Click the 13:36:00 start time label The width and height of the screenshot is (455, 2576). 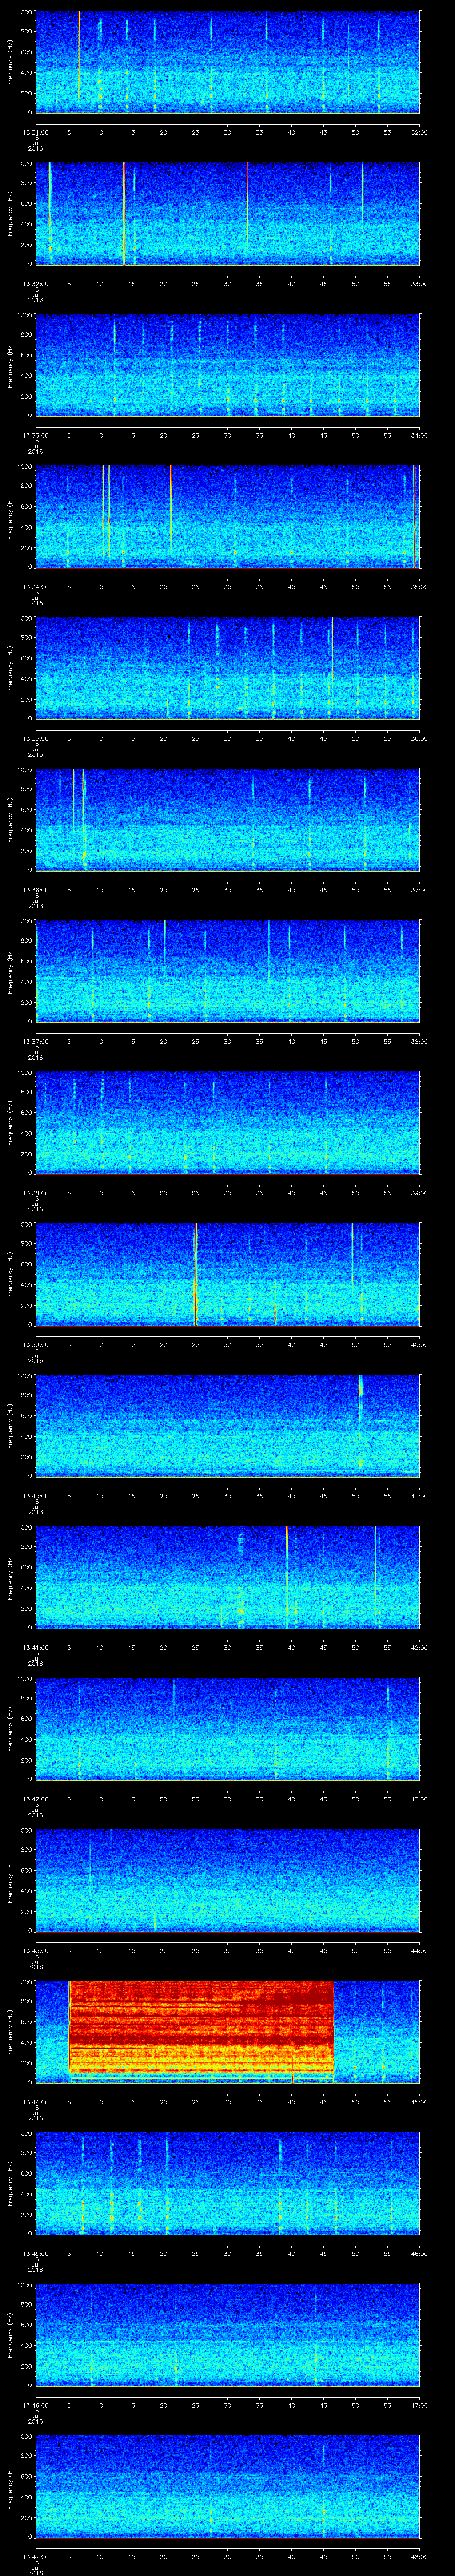[35, 890]
